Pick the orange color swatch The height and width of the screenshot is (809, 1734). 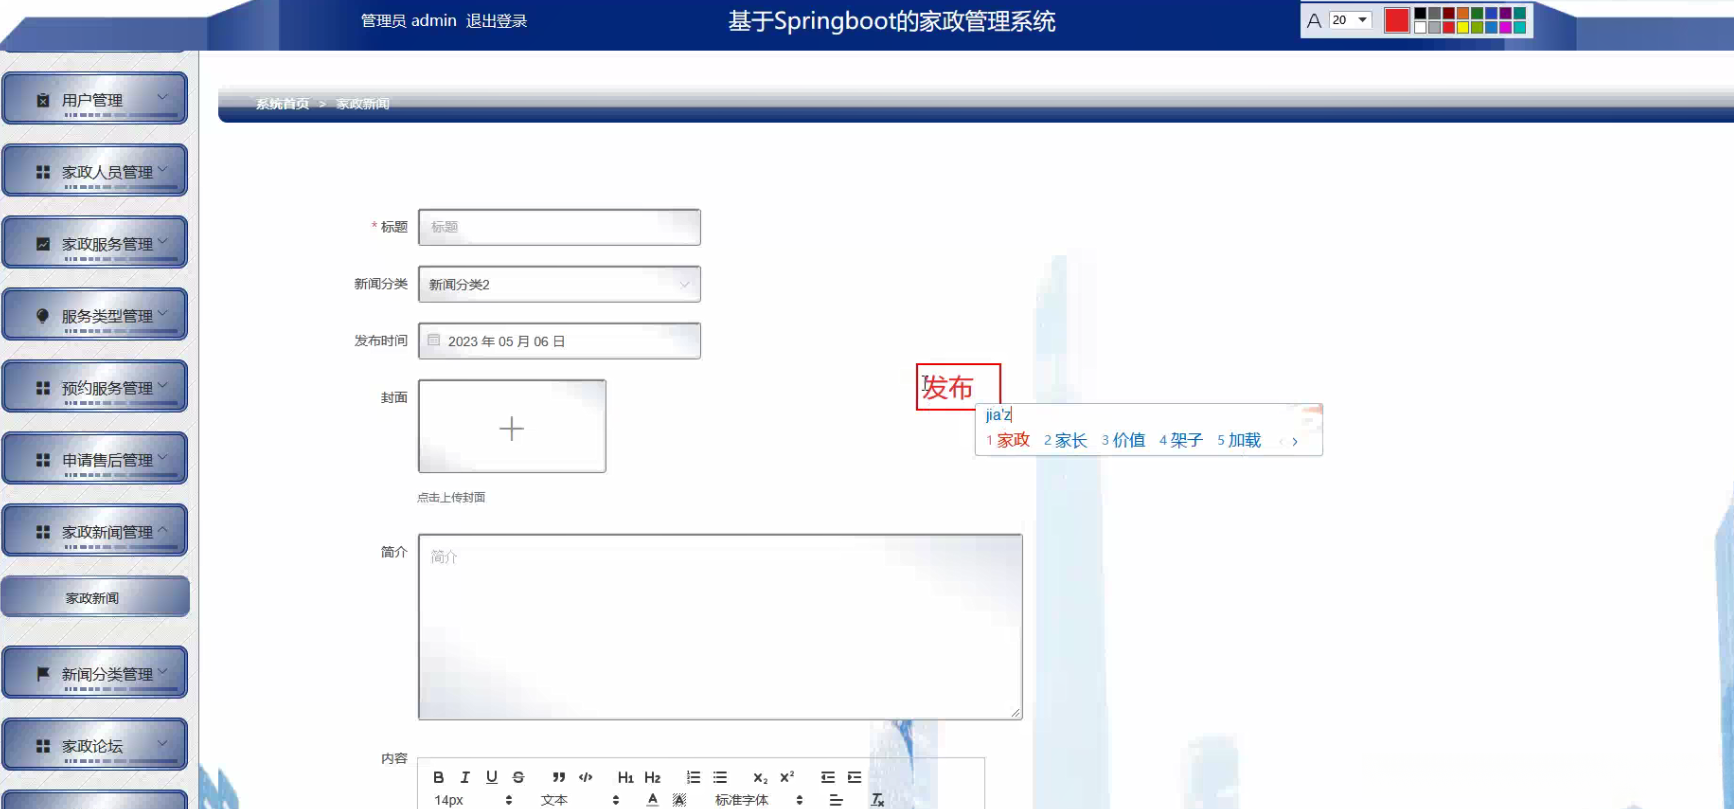pos(1463,14)
